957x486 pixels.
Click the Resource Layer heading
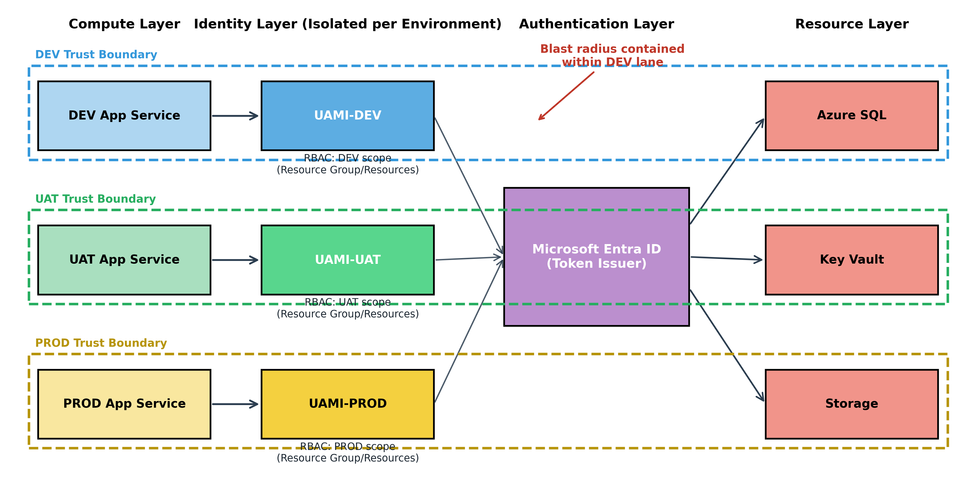coord(851,24)
